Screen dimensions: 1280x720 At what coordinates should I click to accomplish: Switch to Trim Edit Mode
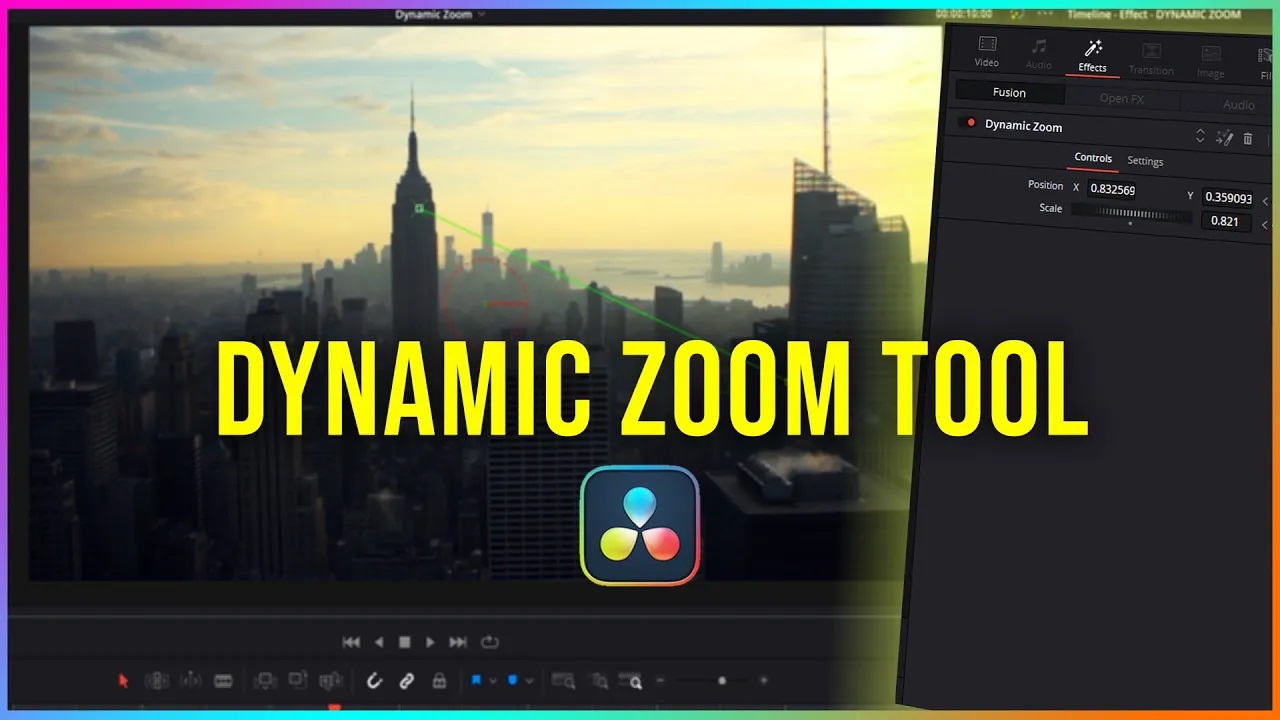159,680
